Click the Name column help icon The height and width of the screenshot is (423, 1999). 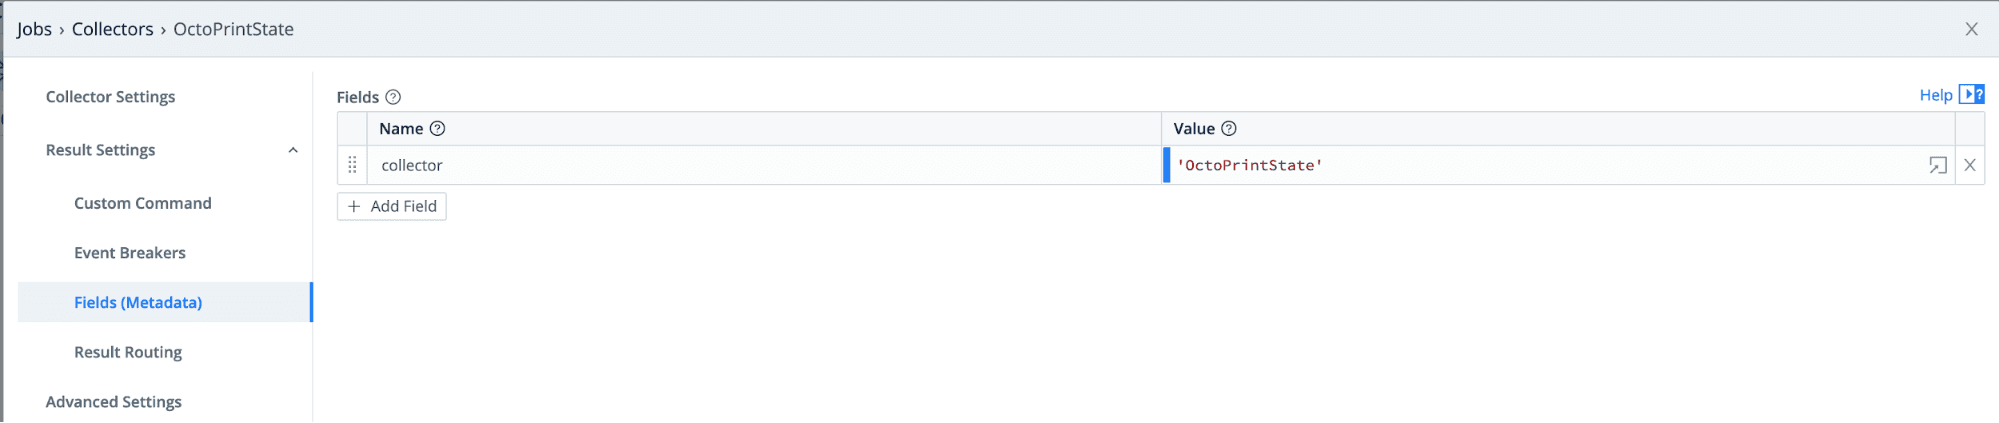[437, 129]
